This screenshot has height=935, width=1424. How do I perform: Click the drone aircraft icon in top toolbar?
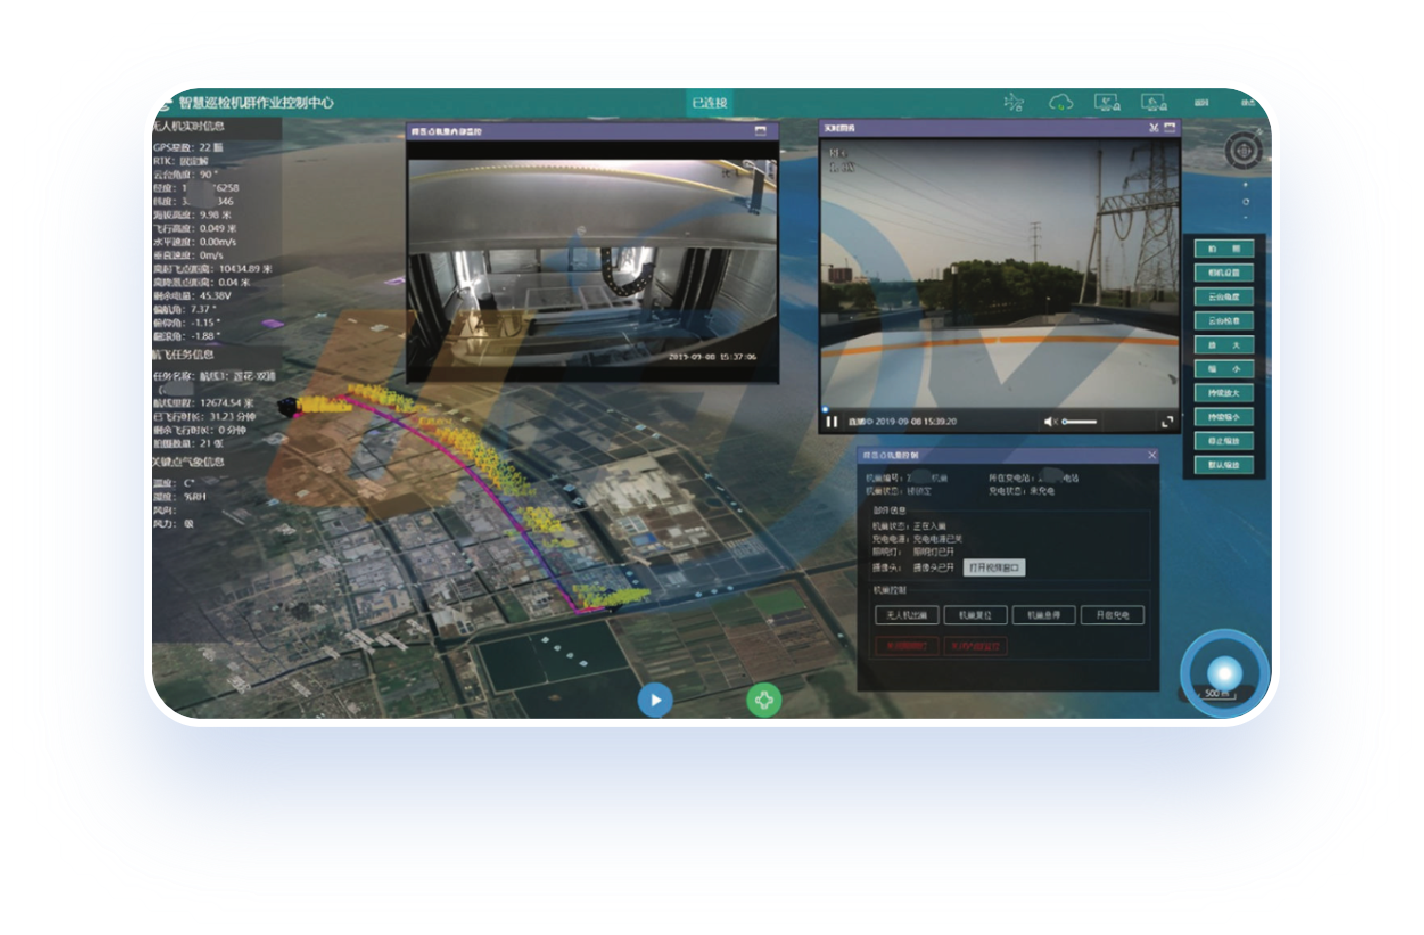click(1014, 102)
